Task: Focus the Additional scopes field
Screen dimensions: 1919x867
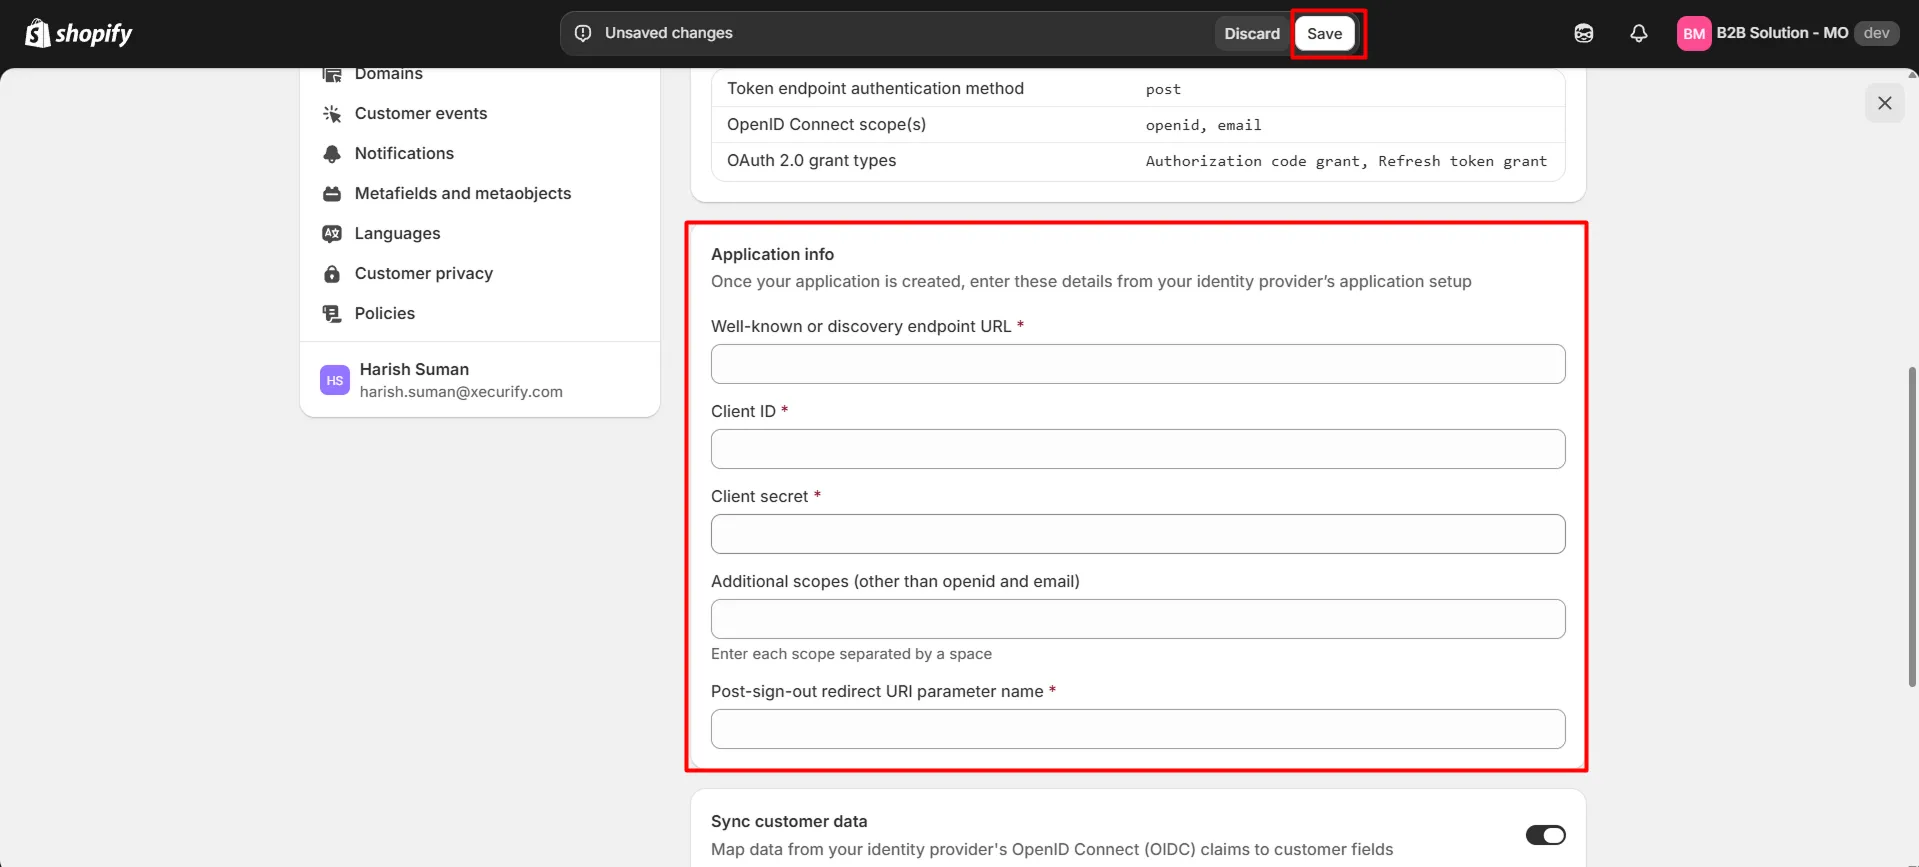Action: tap(1138, 619)
